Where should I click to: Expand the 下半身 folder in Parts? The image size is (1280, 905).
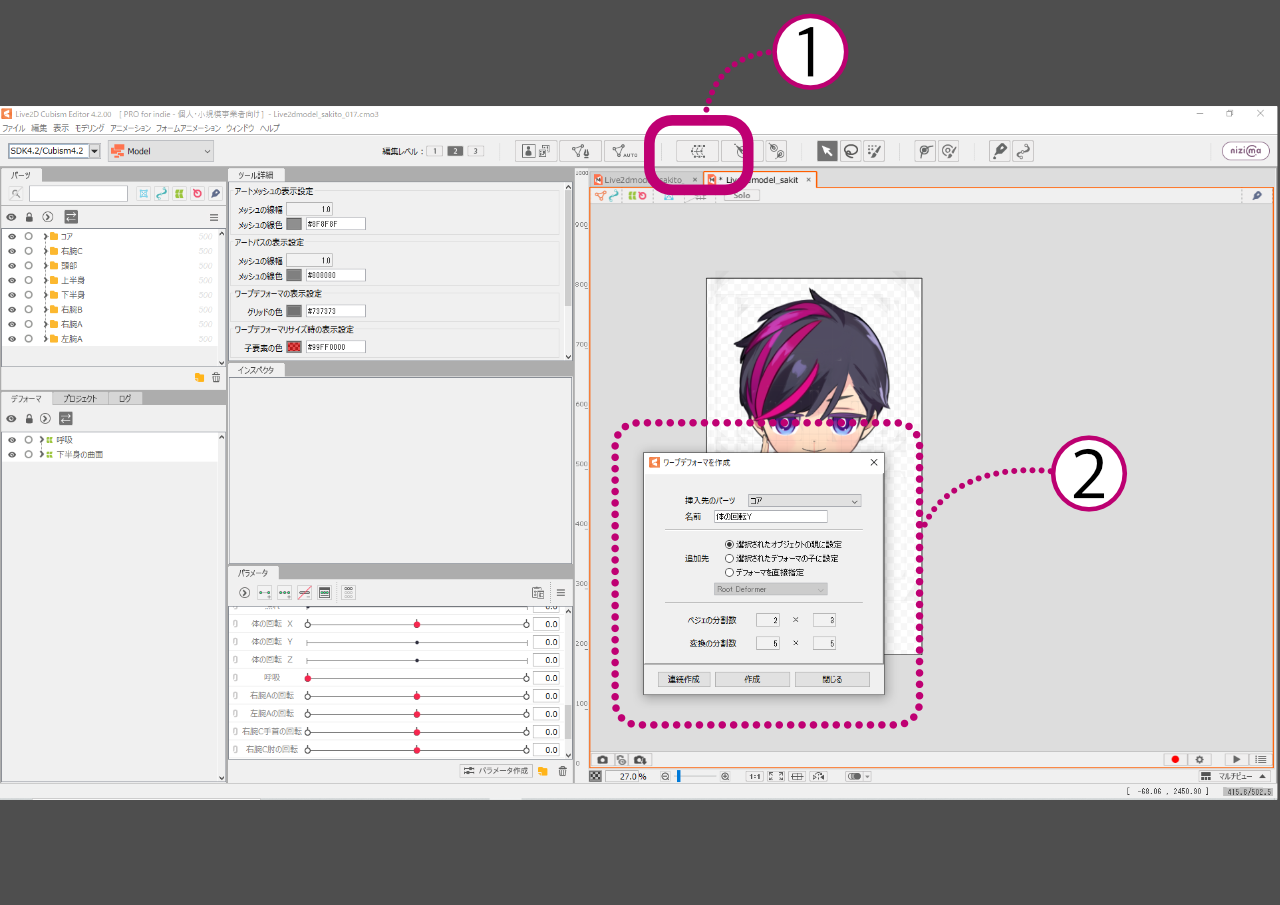coord(45,295)
